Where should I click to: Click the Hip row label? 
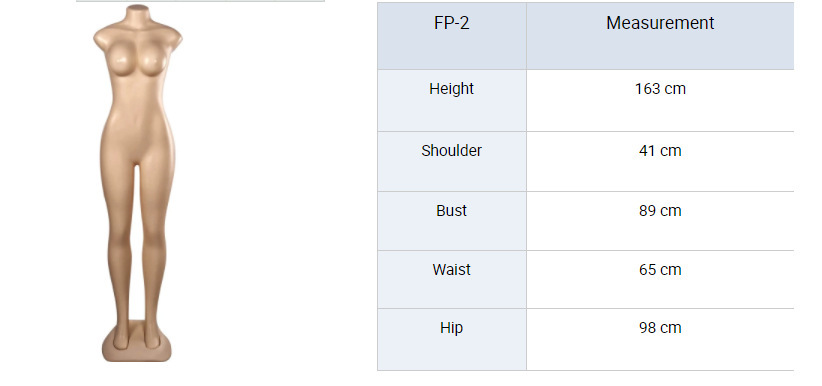point(451,328)
